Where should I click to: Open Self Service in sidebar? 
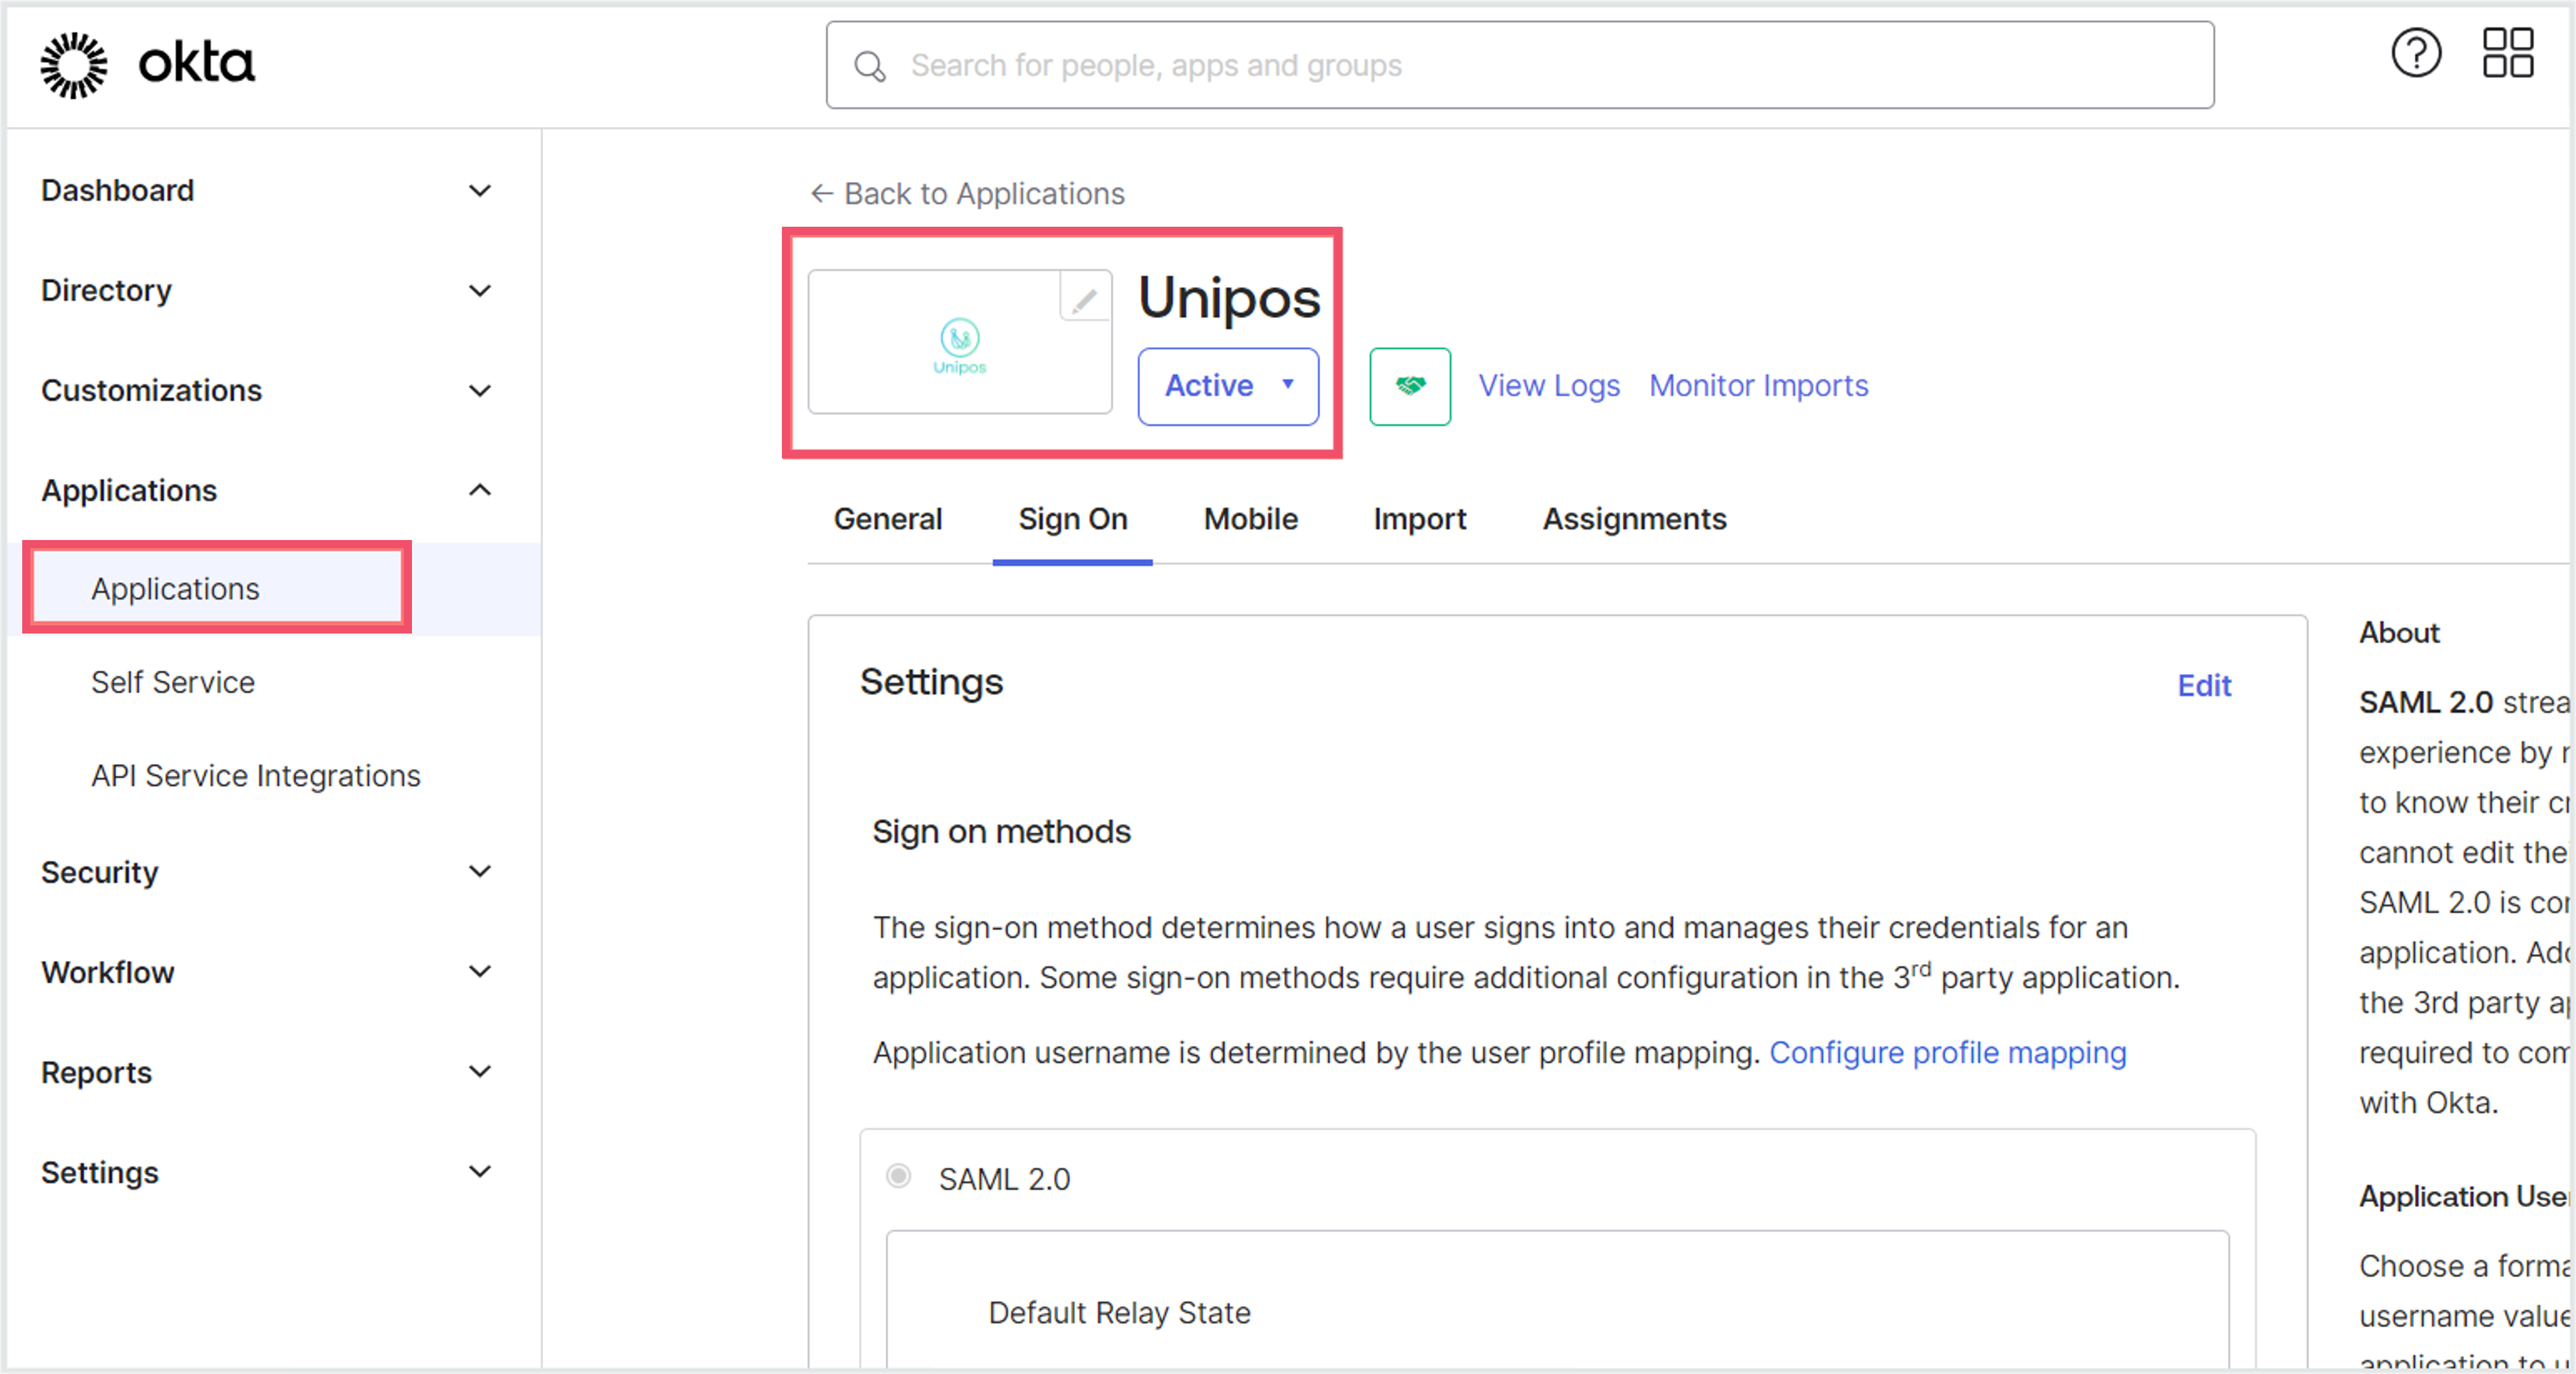point(173,682)
